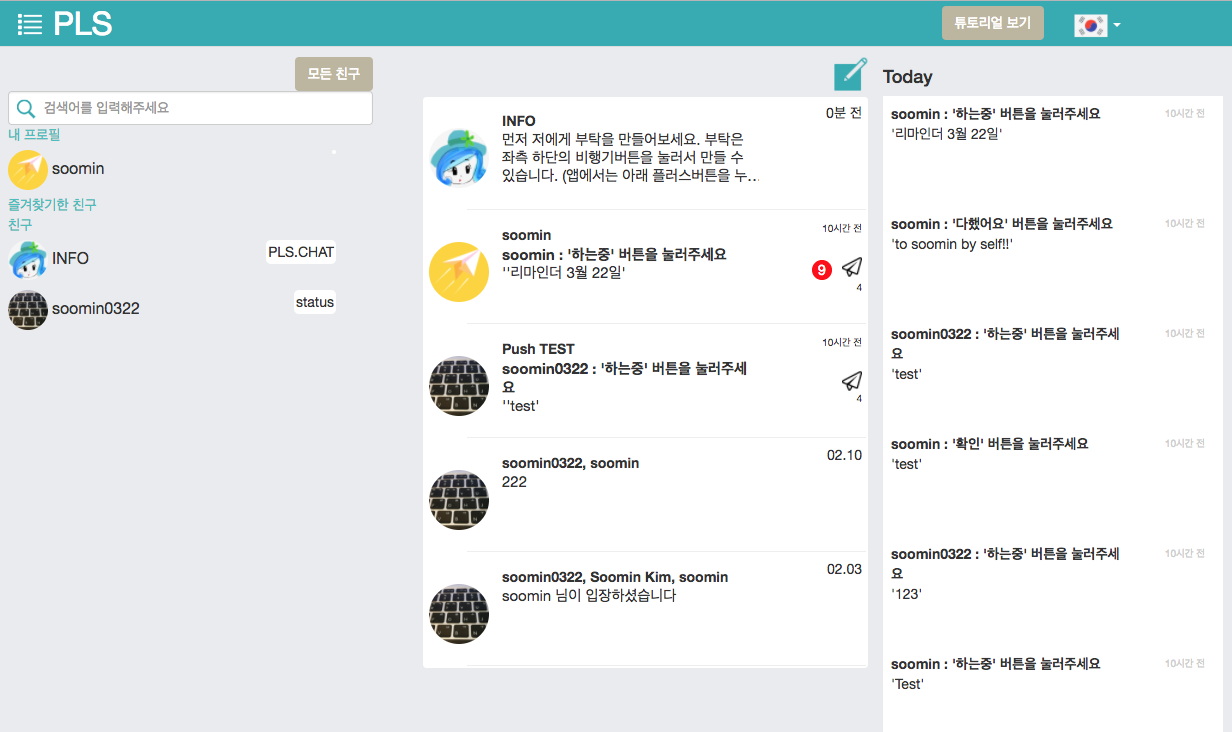Viewport: 1232px width, 732px height.
Task: Click the pencil compose icon
Action: 850,74
